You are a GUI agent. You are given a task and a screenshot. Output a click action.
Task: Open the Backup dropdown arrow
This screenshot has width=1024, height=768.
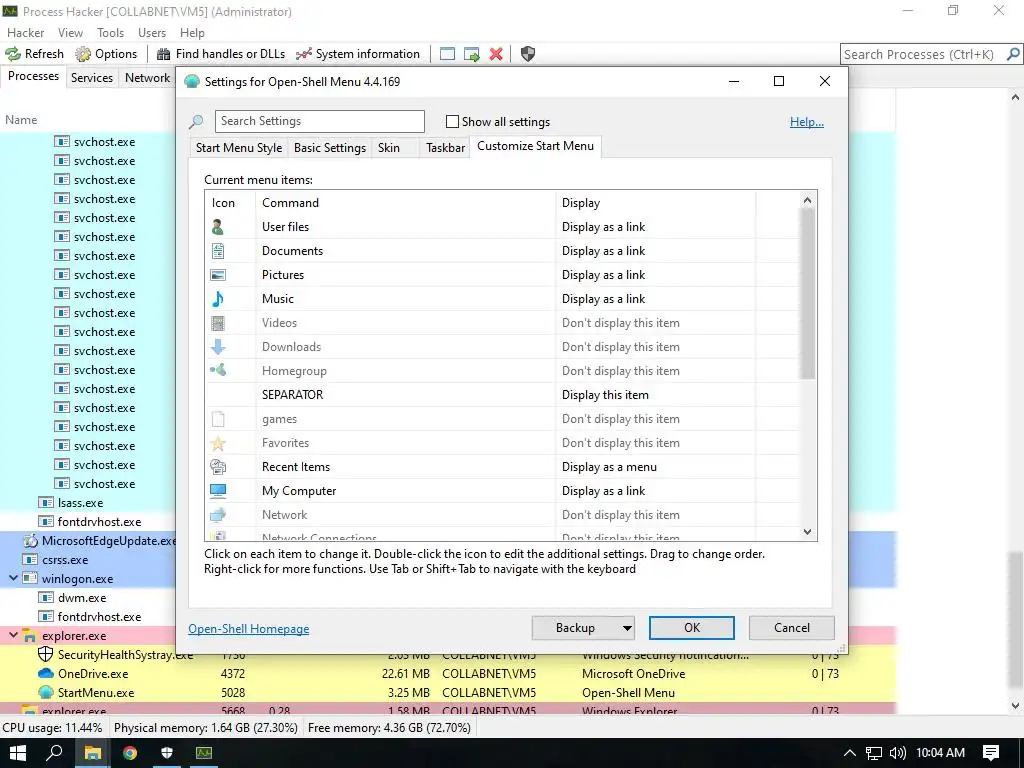click(627, 628)
